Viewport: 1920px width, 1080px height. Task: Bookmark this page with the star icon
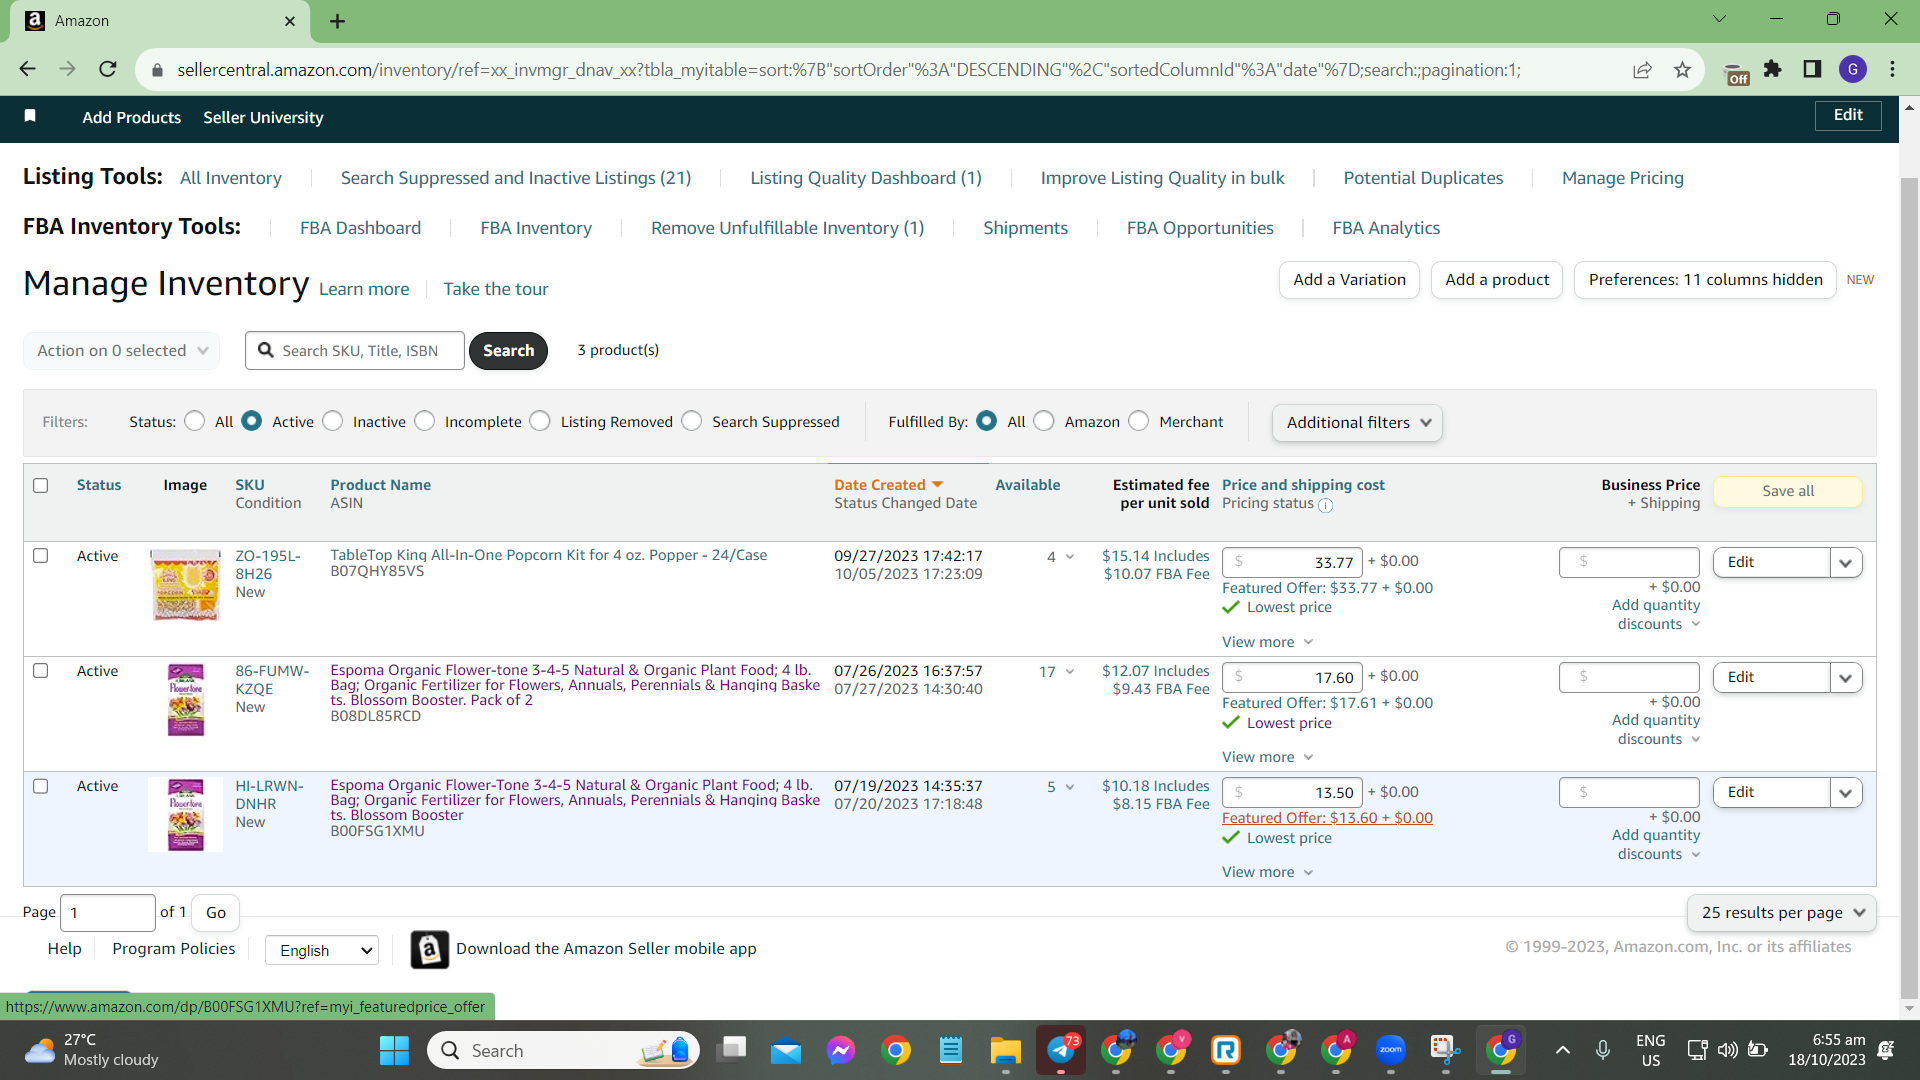1682,69
